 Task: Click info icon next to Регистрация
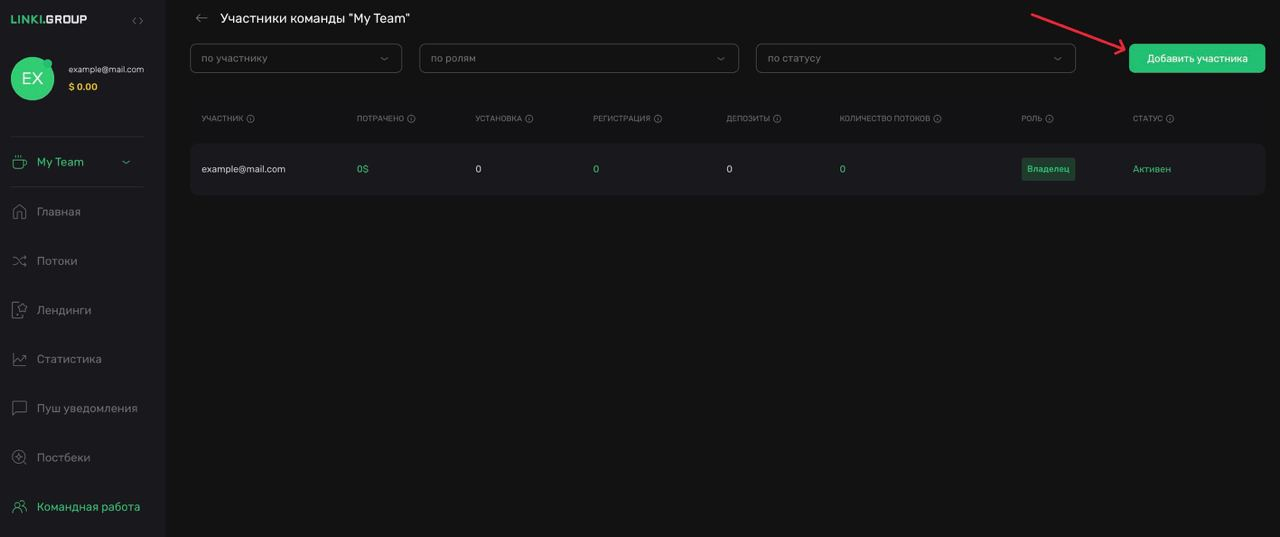point(657,119)
